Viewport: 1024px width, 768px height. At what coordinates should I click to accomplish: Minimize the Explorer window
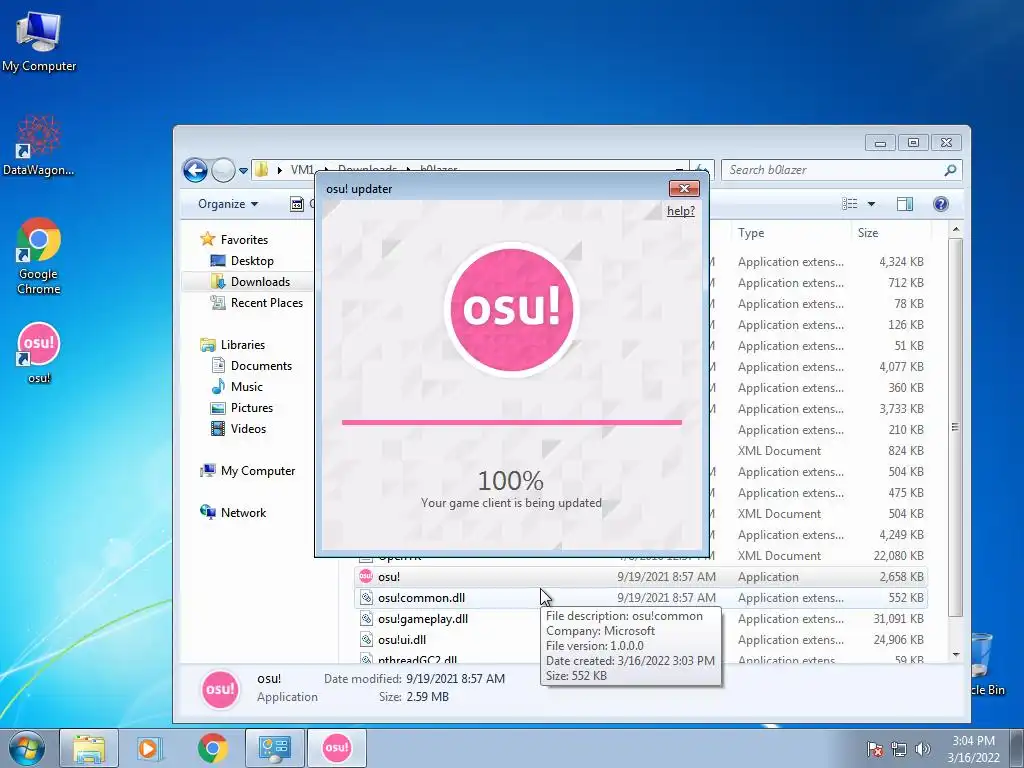[x=880, y=142]
